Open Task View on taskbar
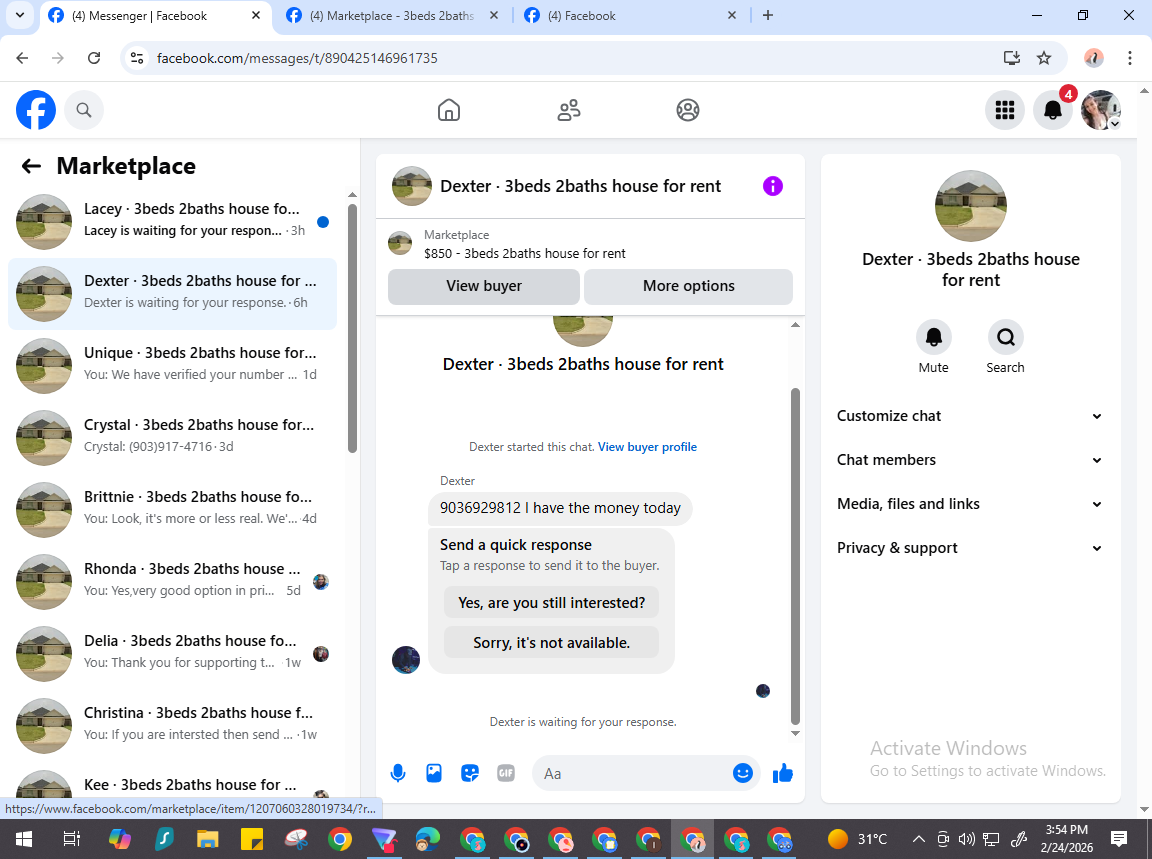Screen dimensions: 1152x859 [71, 838]
